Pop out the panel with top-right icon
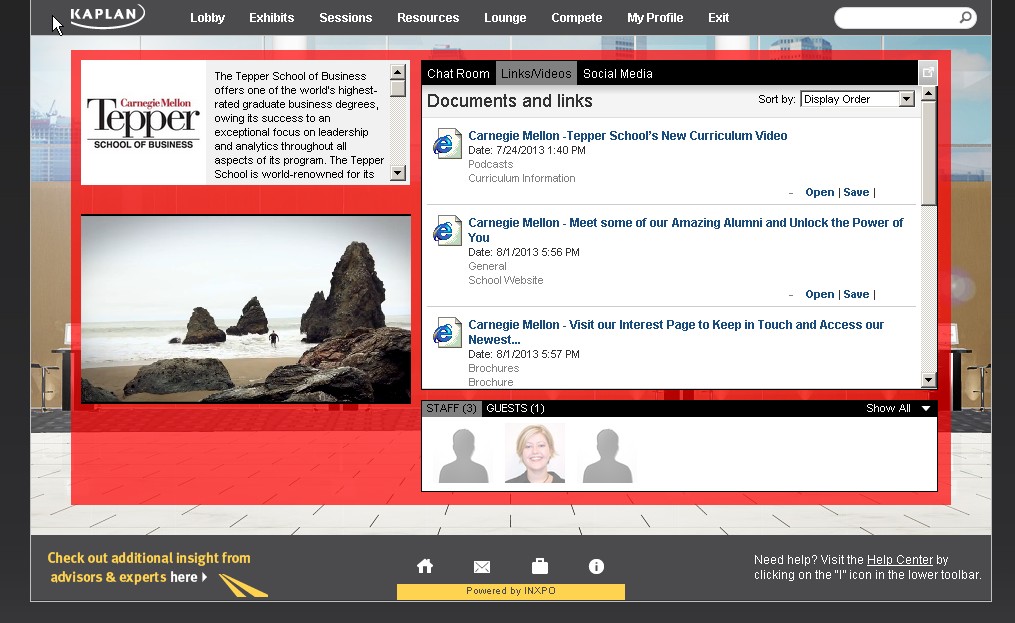 [x=928, y=73]
